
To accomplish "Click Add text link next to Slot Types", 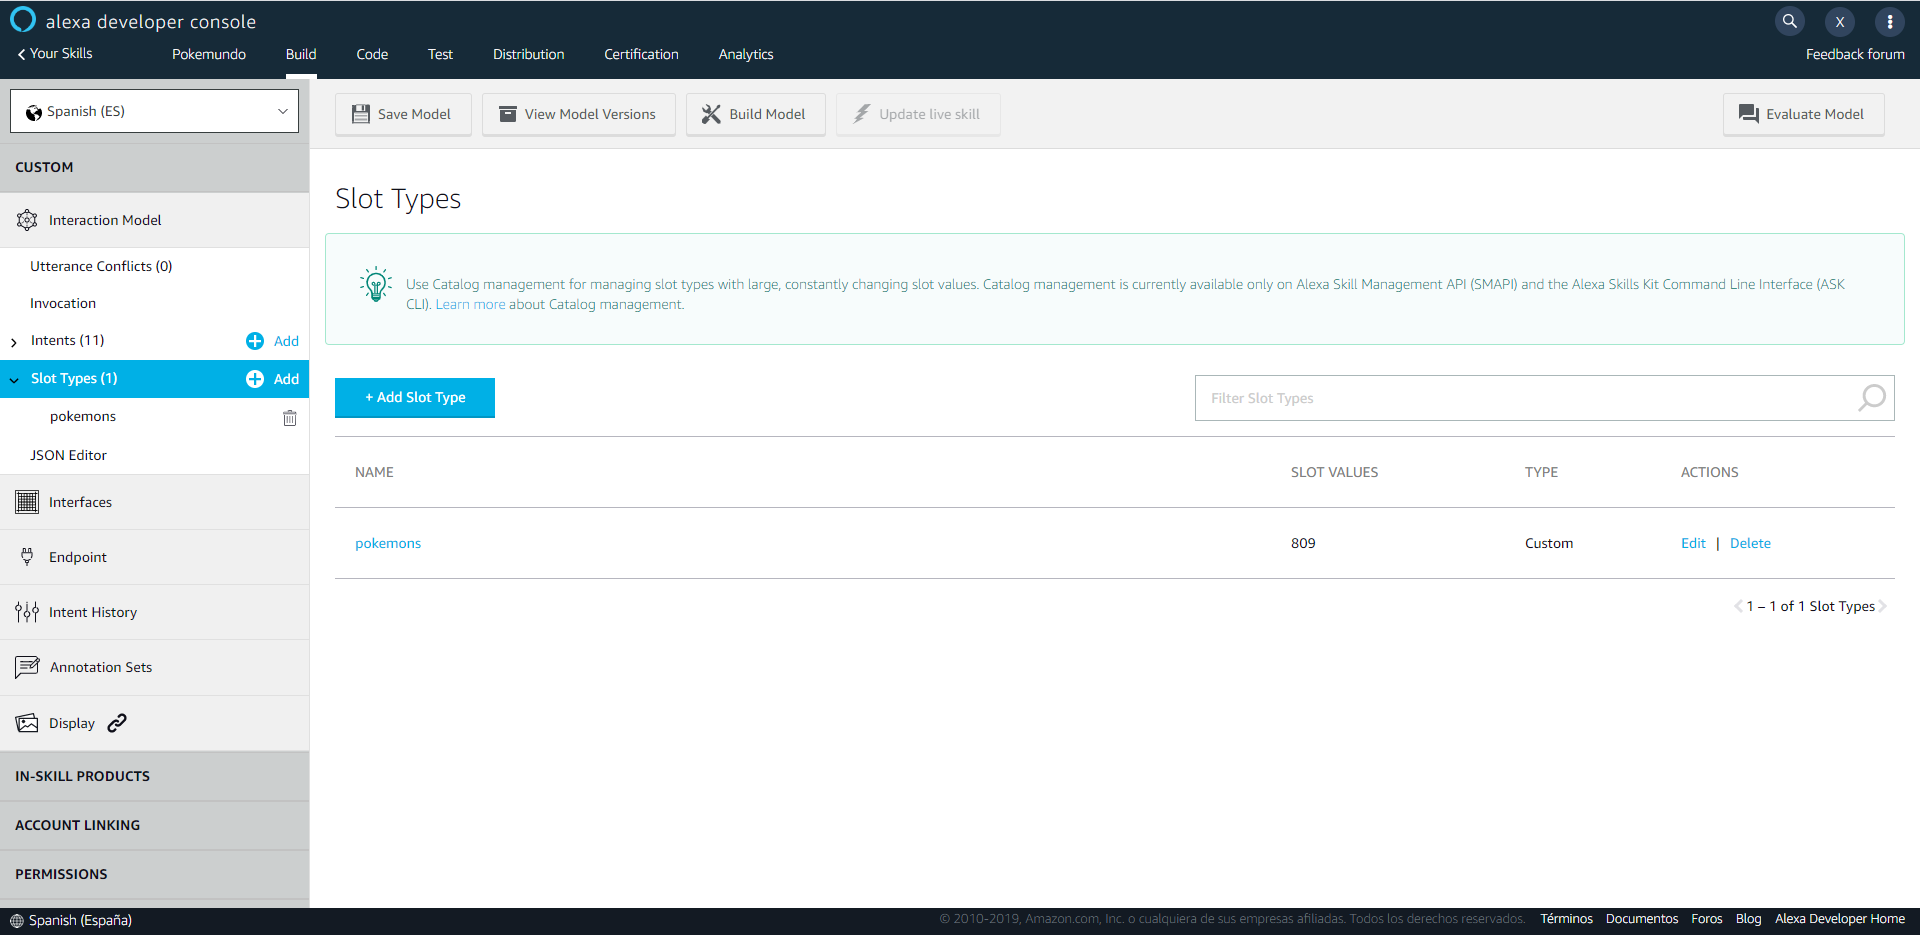I will (286, 379).
